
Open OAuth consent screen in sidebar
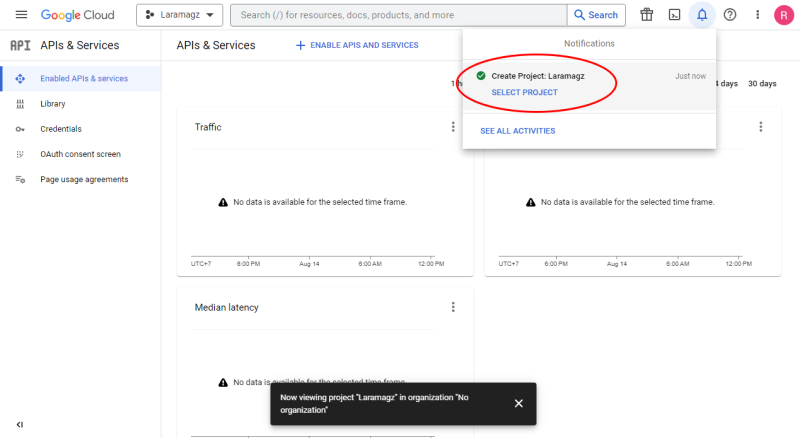pos(81,154)
